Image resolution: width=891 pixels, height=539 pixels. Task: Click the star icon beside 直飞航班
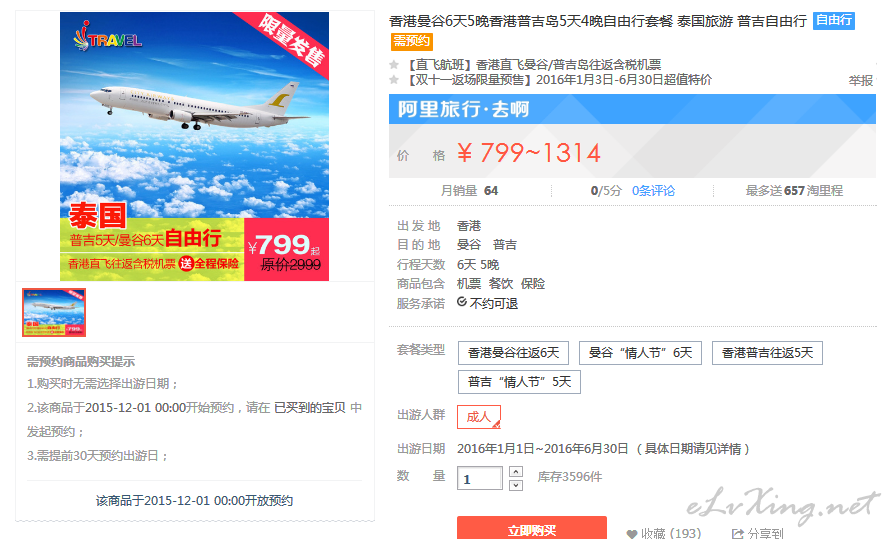pos(394,65)
